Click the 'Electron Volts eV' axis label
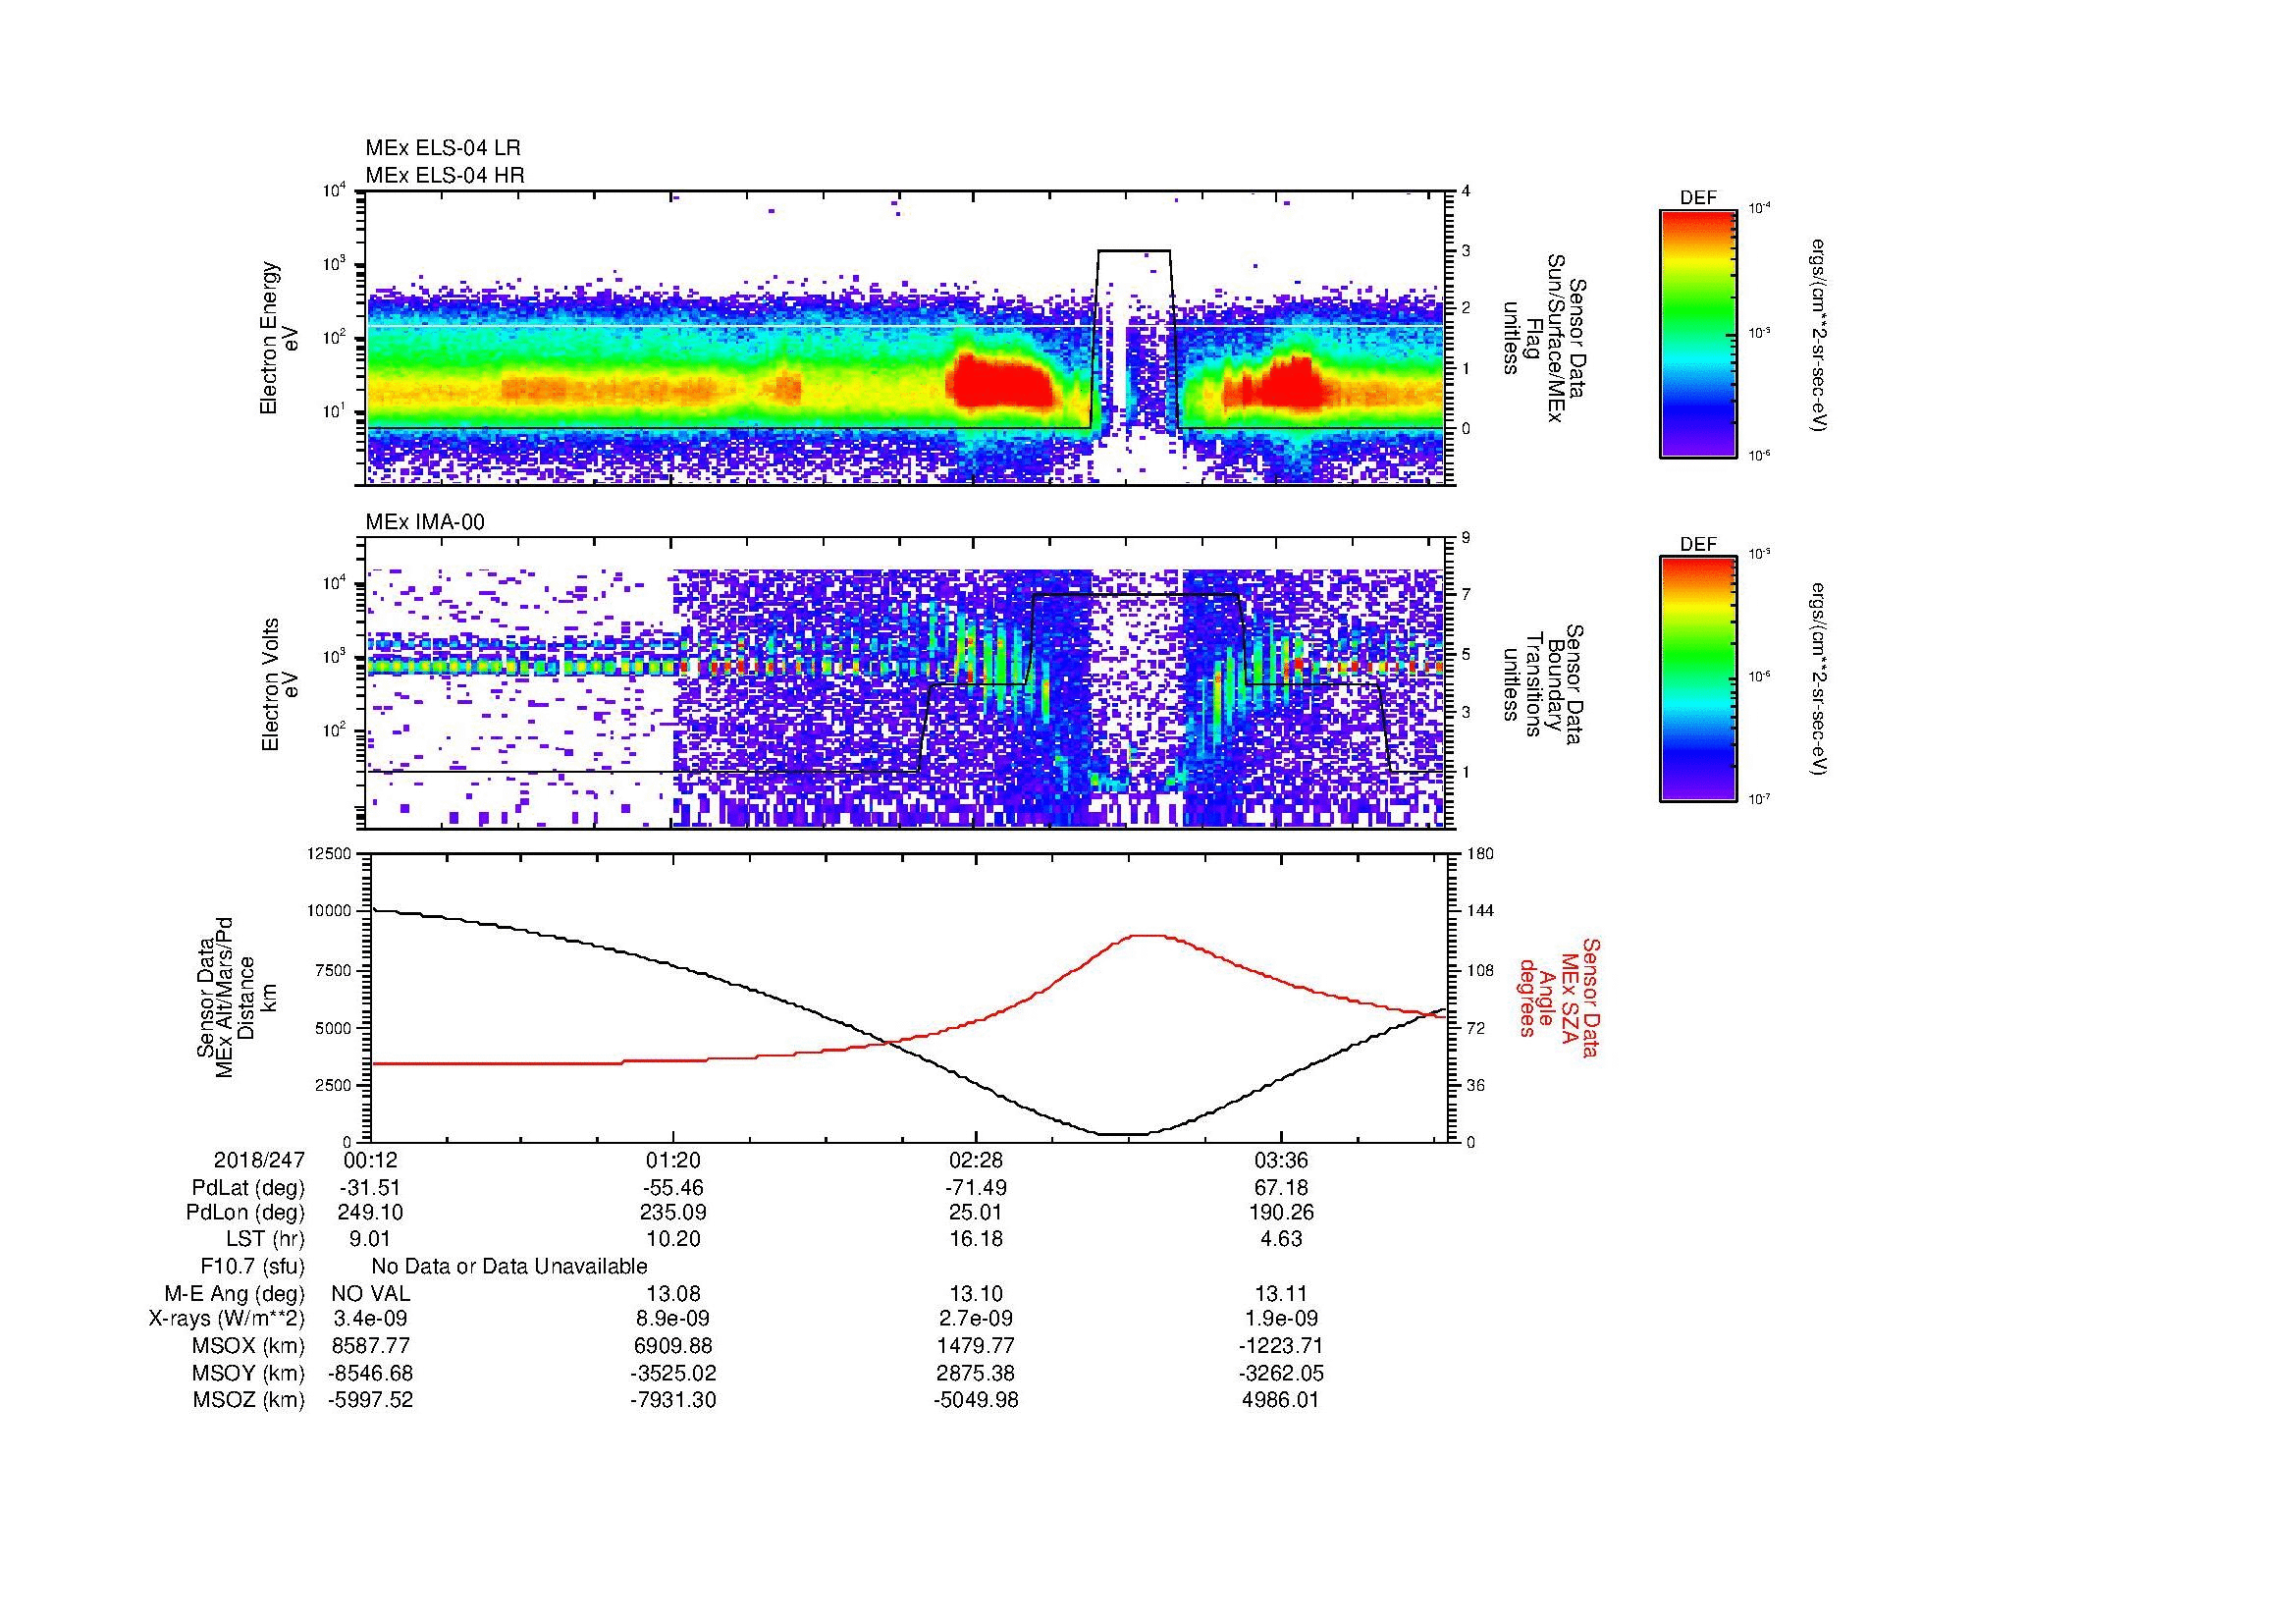2296x1623 pixels. tap(280, 685)
